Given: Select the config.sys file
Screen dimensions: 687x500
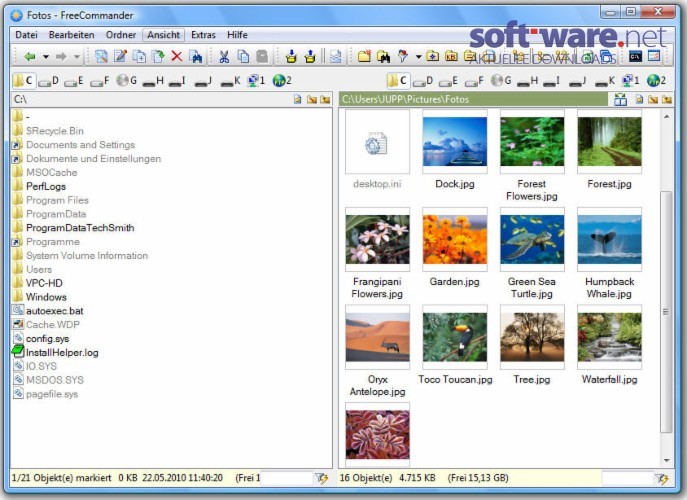Looking at the screenshot, I should pos(47,339).
